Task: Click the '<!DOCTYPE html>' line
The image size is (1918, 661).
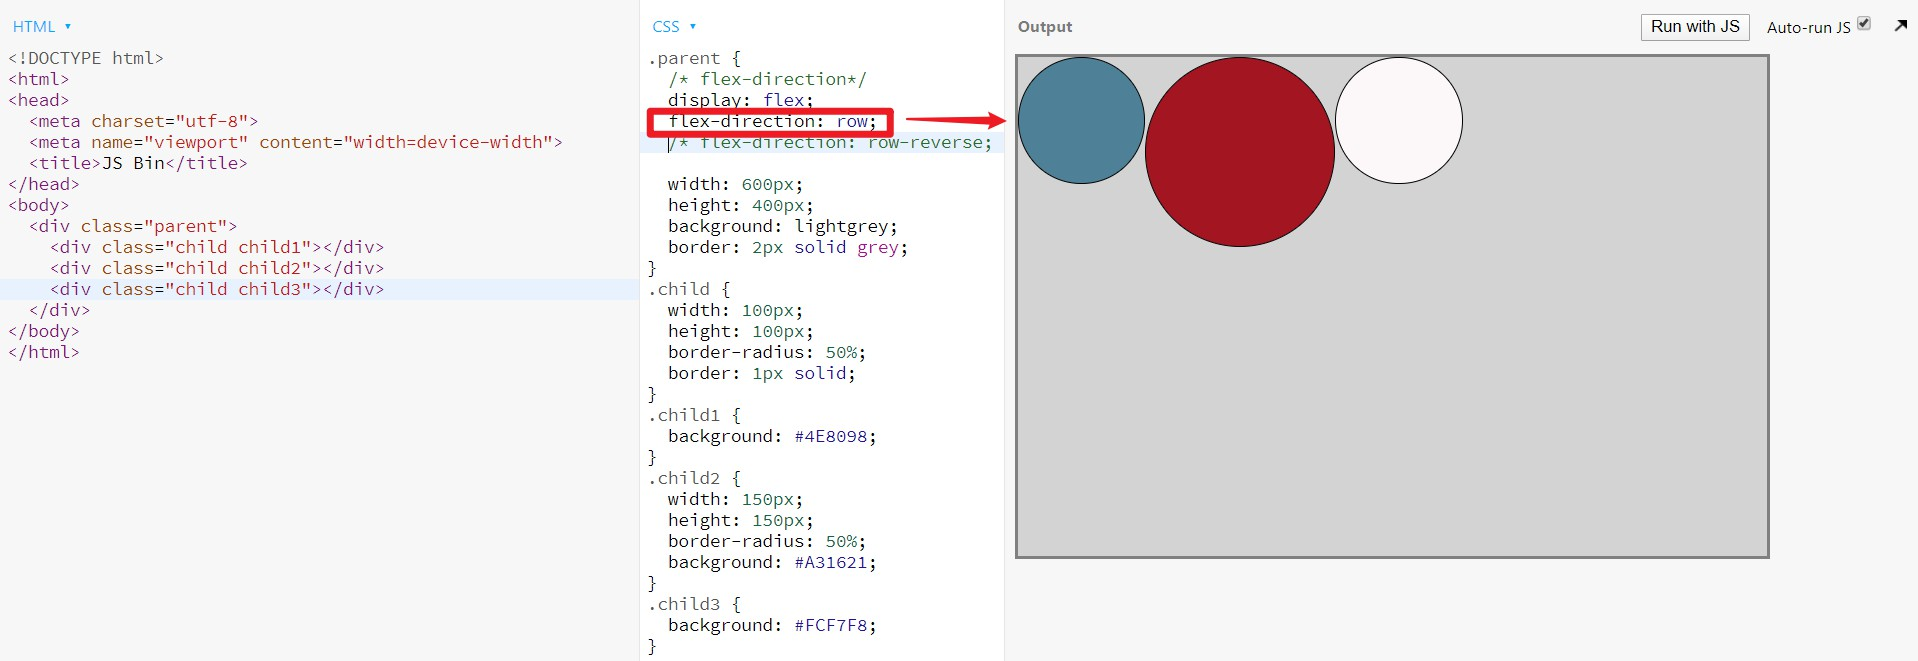Action: [86, 59]
